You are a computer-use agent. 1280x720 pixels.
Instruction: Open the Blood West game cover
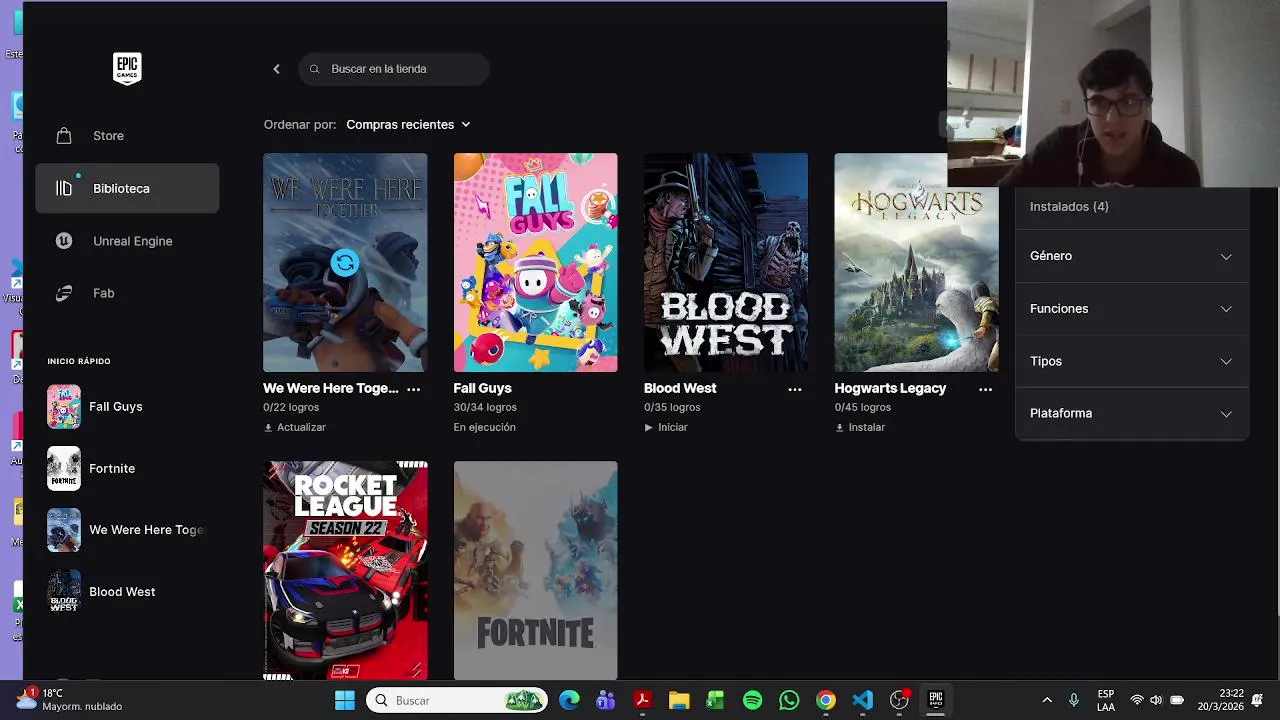click(726, 262)
